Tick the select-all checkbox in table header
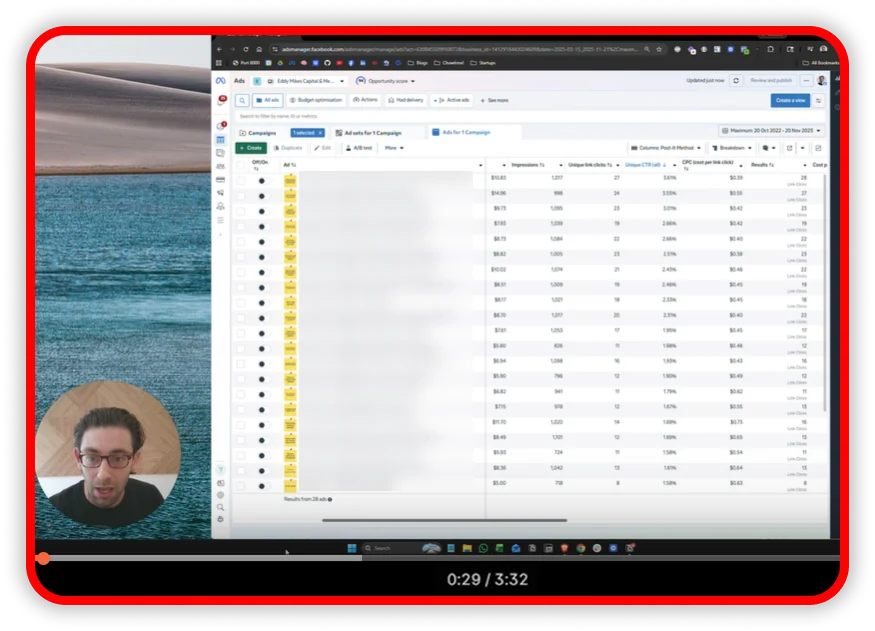Viewport: 875px width, 631px height. 240,165
